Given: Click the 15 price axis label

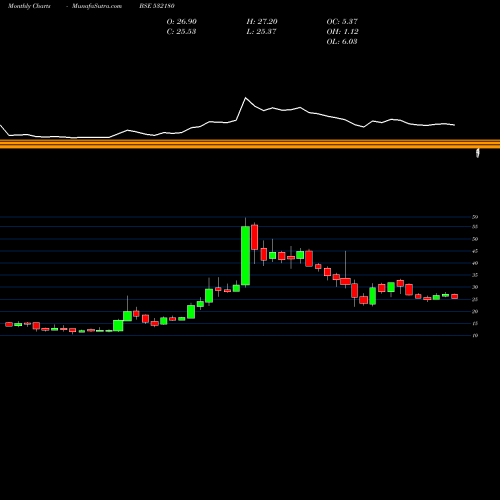Looking at the screenshot, I should (x=475, y=323).
